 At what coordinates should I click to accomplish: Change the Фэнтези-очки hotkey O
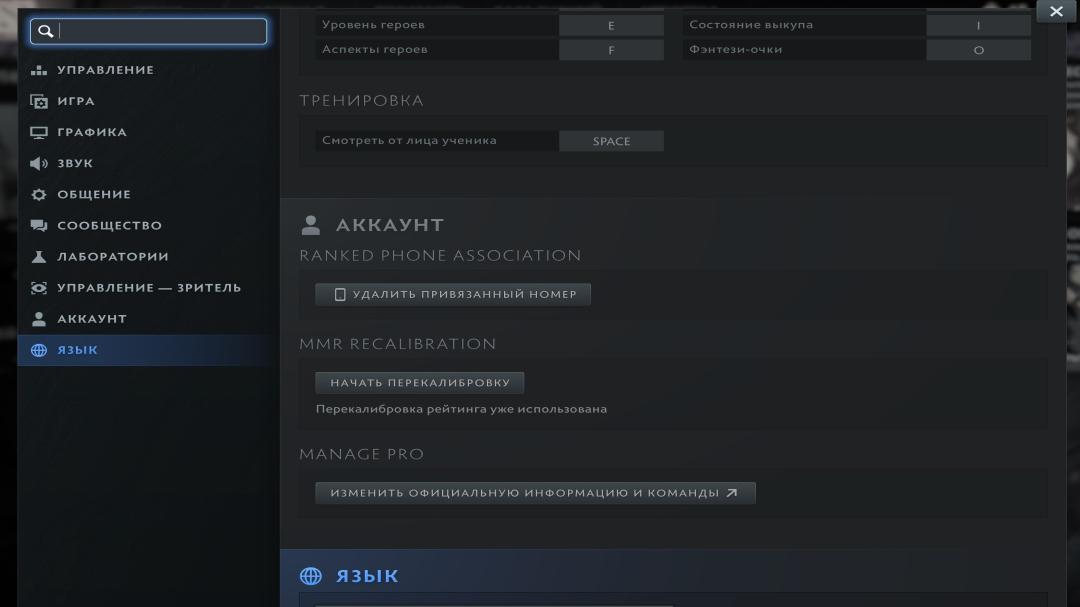pyautogui.click(x=978, y=50)
